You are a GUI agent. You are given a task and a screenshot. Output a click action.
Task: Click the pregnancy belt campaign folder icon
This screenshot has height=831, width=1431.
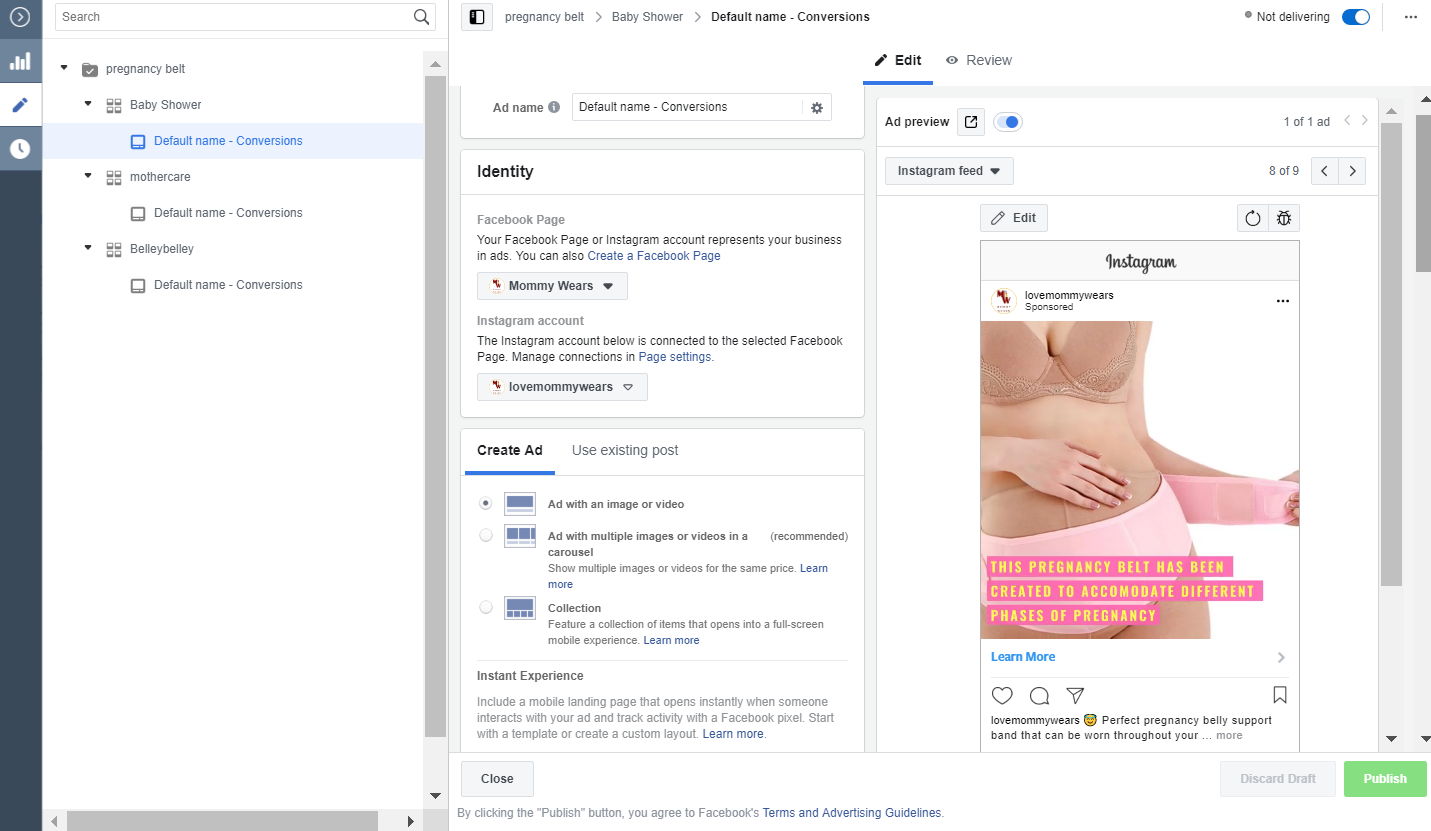(x=90, y=69)
